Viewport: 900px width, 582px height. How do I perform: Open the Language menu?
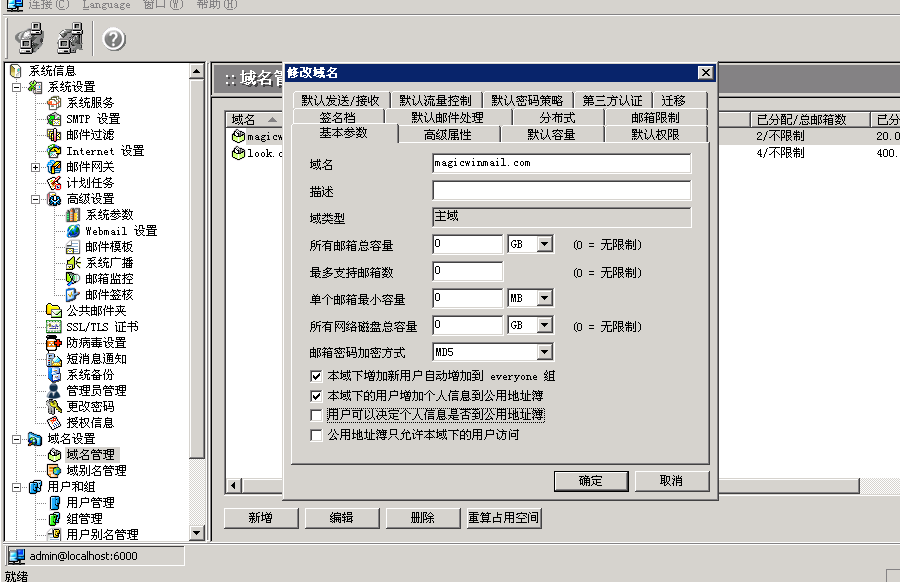(x=105, y=6)
